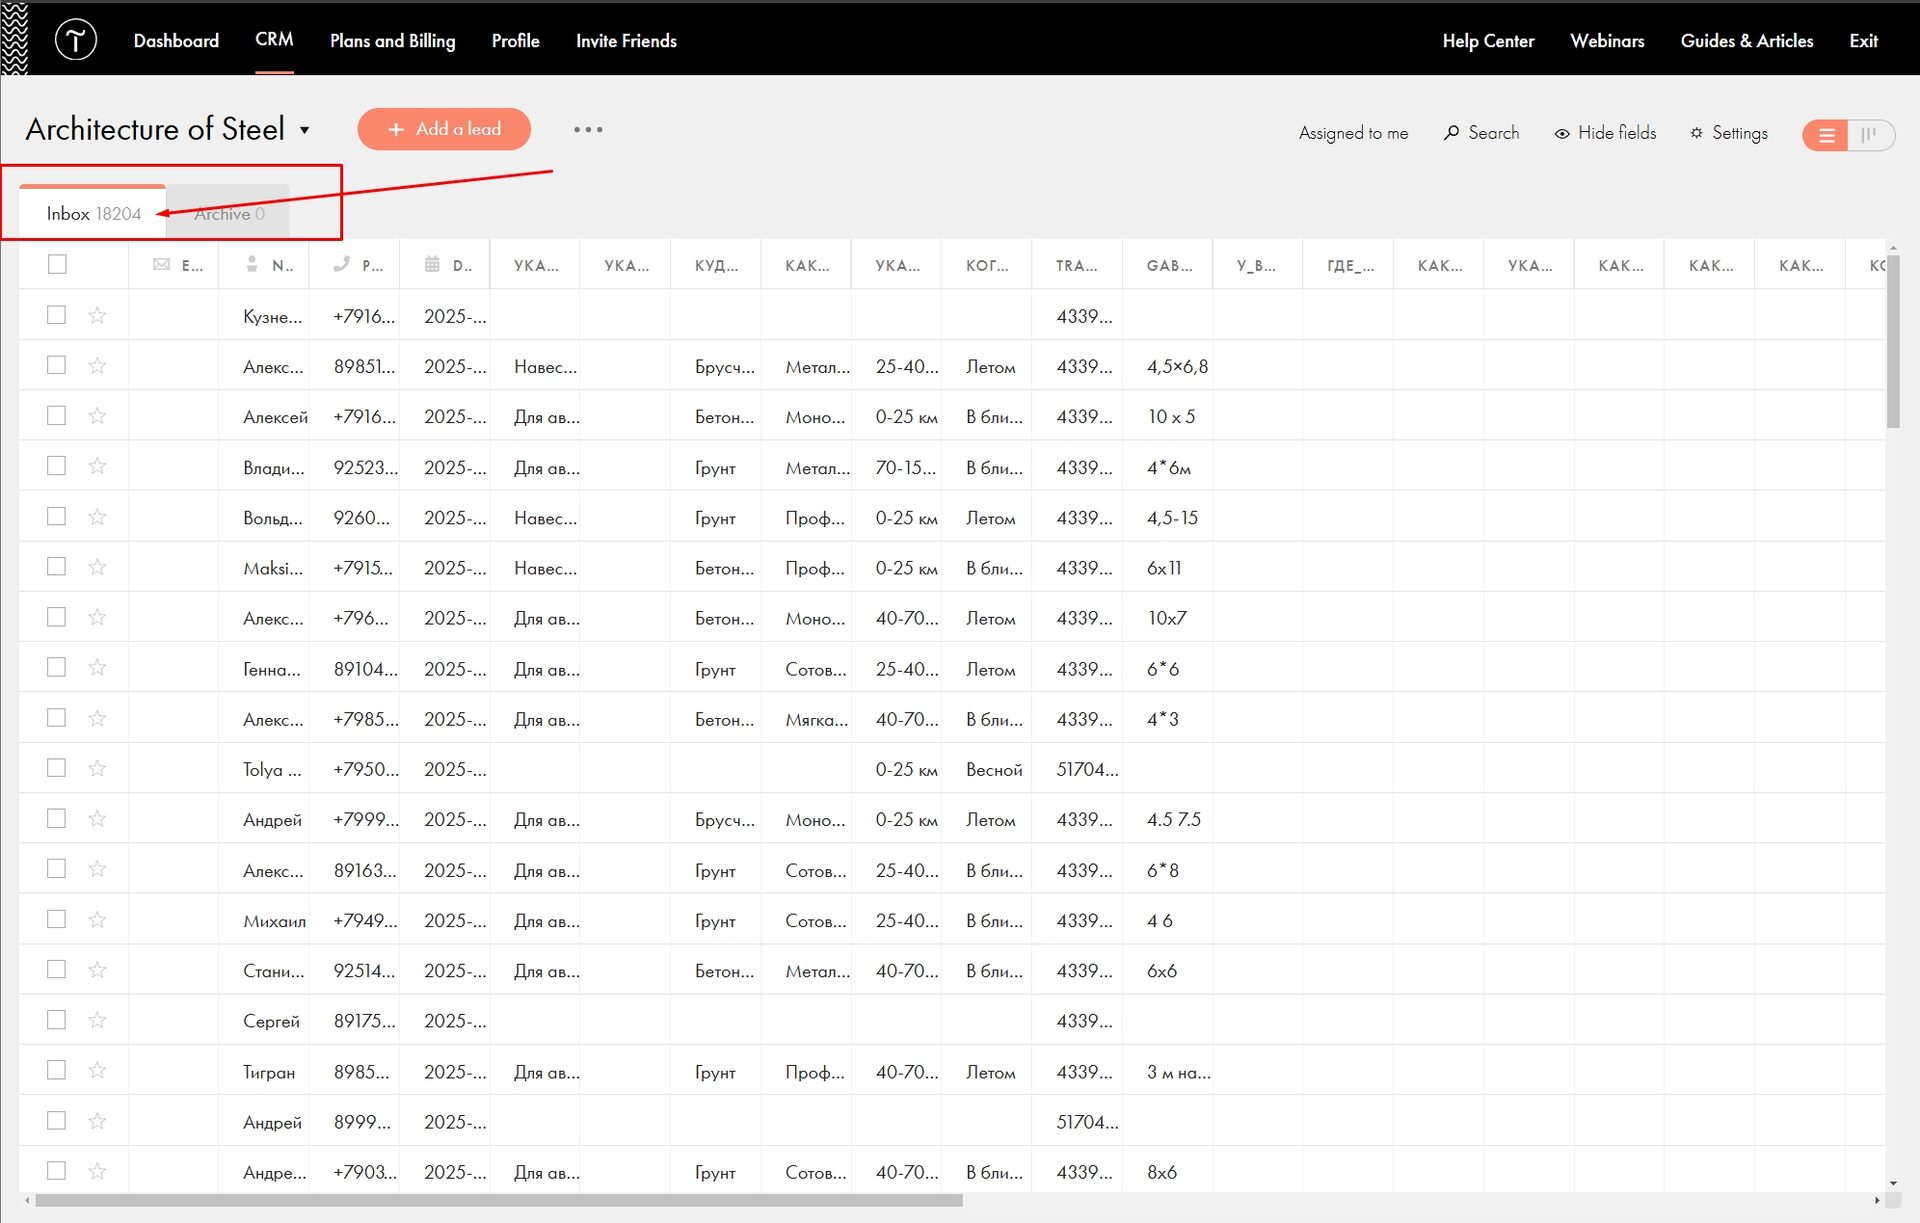The image size is (1920, 1223).
Task: Star the Tolya lead row
Action: tap(97, 769)
